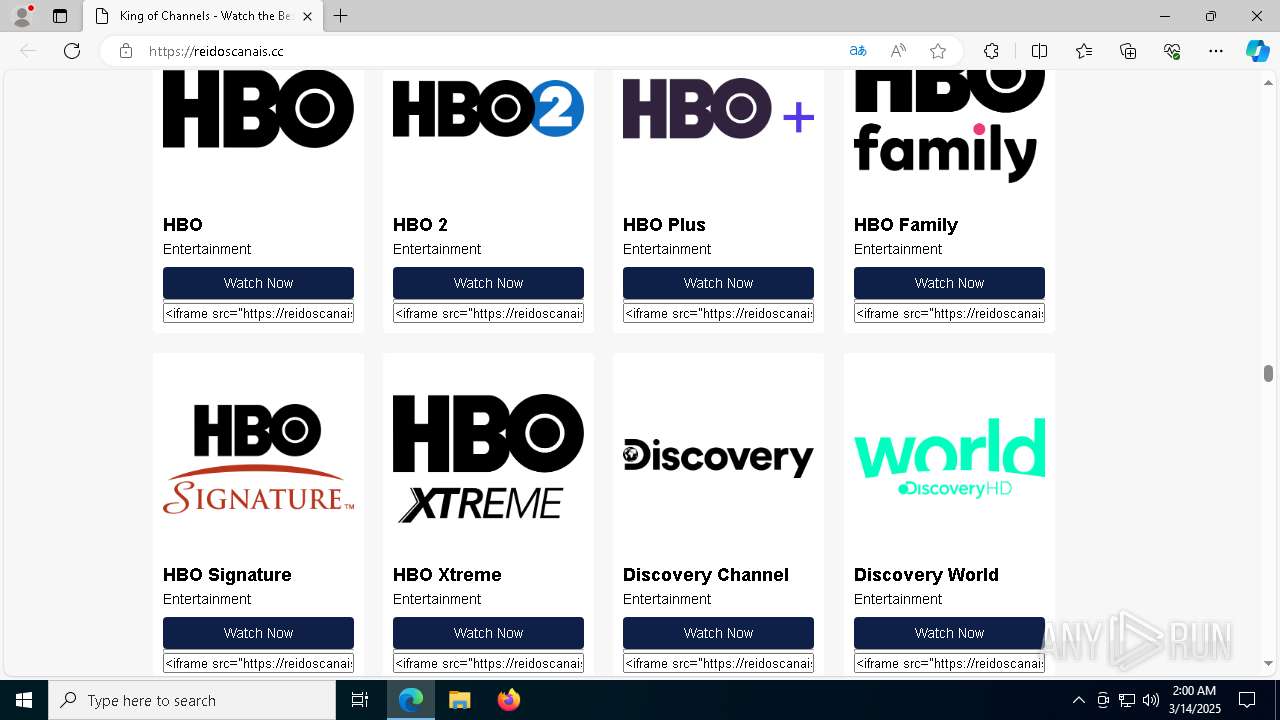Open the notification center icon

tap(1247, 700)
